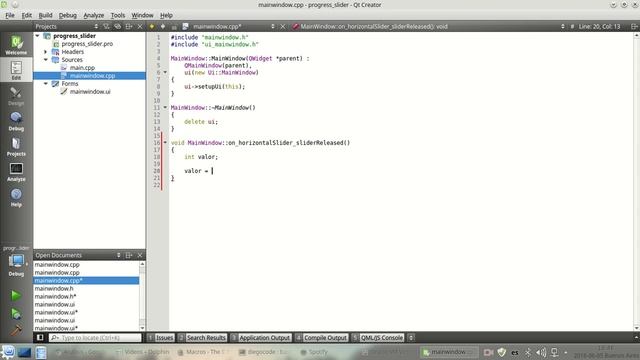Go forward in editor navigation history
640x360 pixels.
click(163, 26)
